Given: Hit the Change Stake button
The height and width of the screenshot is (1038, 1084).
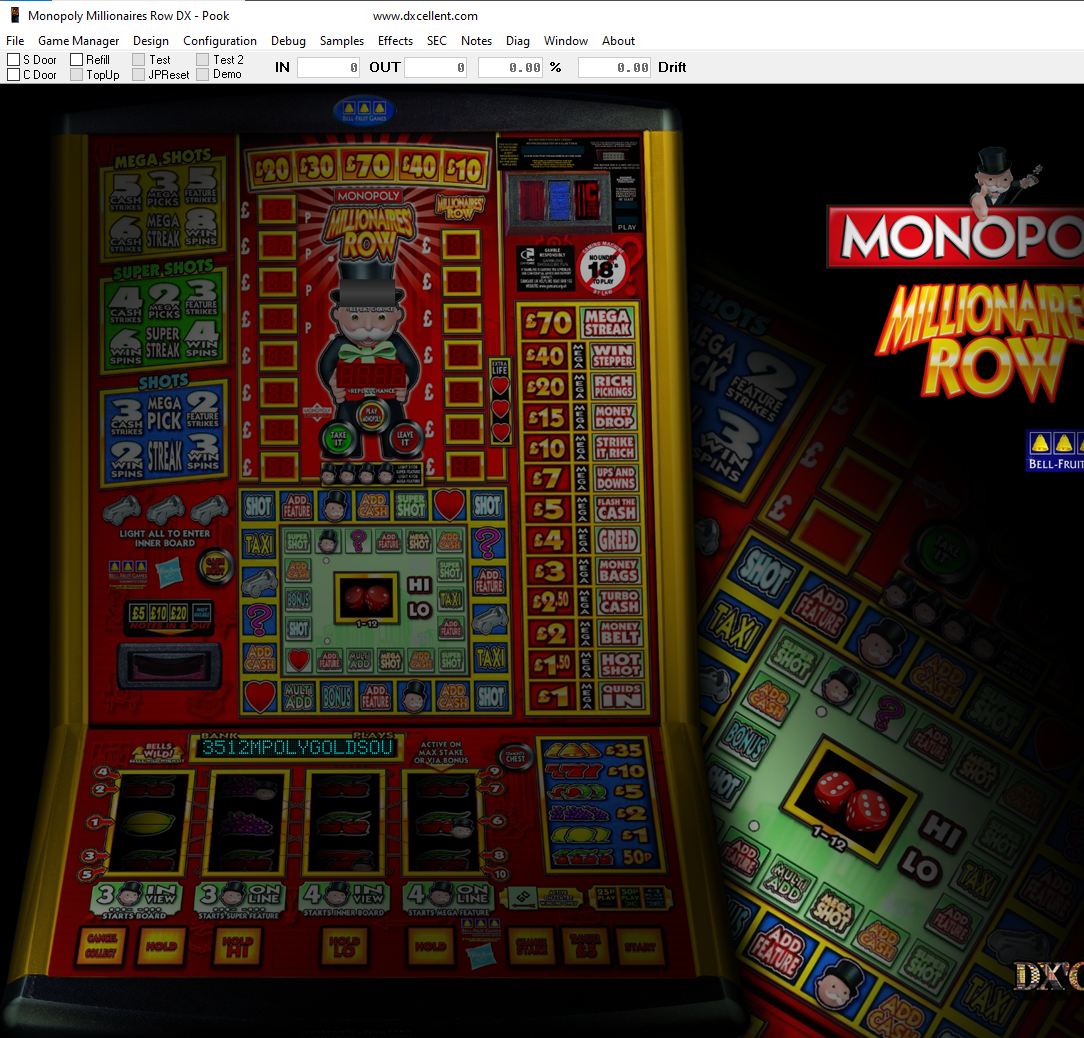Looking at the screenshot, I should (532, 945).
